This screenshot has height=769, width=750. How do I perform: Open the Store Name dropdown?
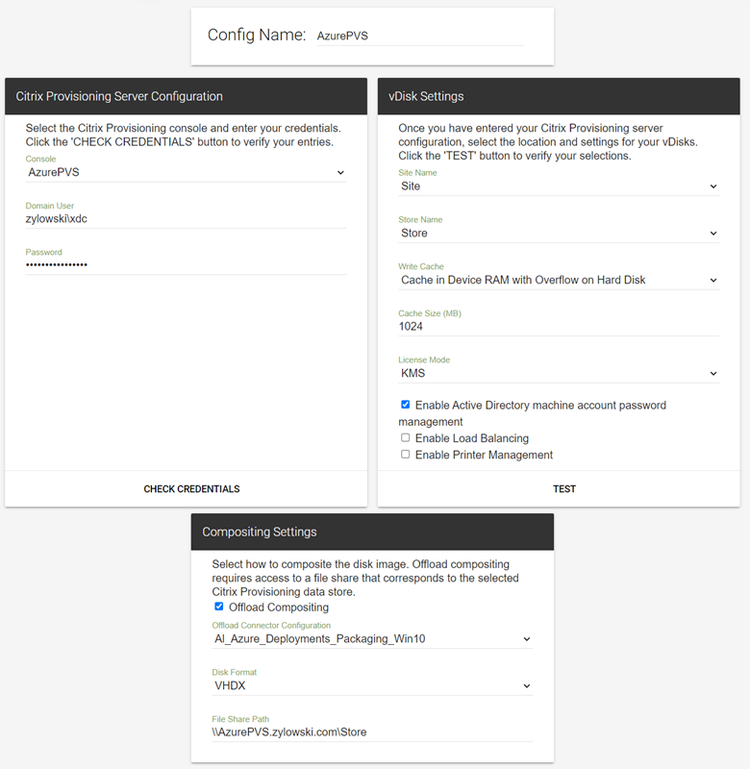coord(559,233)
